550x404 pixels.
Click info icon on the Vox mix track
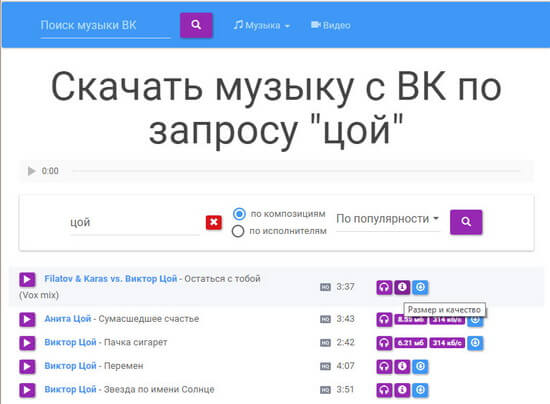pos(402,288)
